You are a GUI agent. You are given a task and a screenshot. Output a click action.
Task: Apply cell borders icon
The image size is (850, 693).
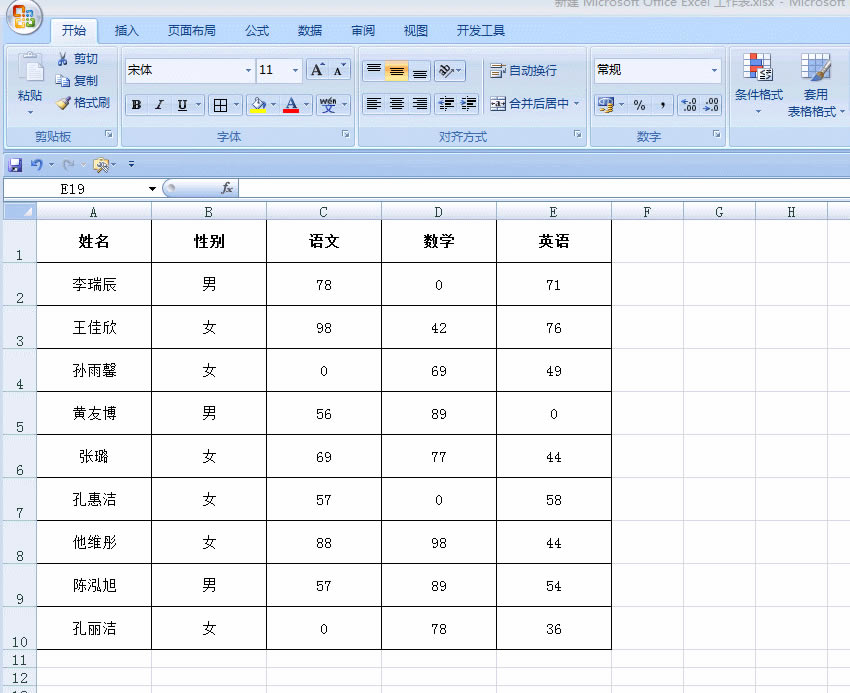click(x=220, y=105)
